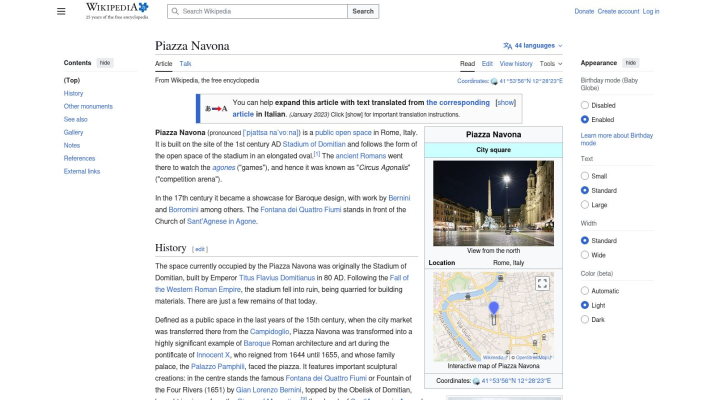Open the night photo of Piazza Navona
The image size is (720, 400).
click(x=494, y=203)
